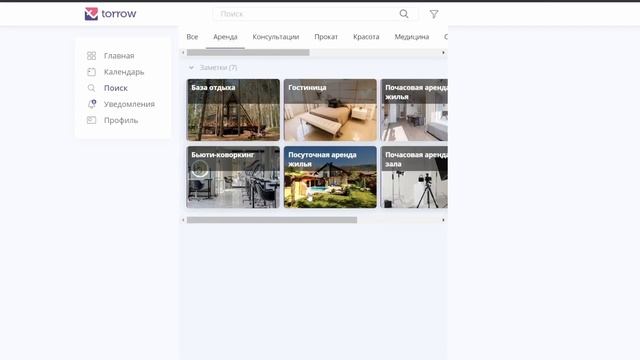This screenshot has height=360, width=640.
Task: Go to Главная in sidebar
Action: click(119, 56)
